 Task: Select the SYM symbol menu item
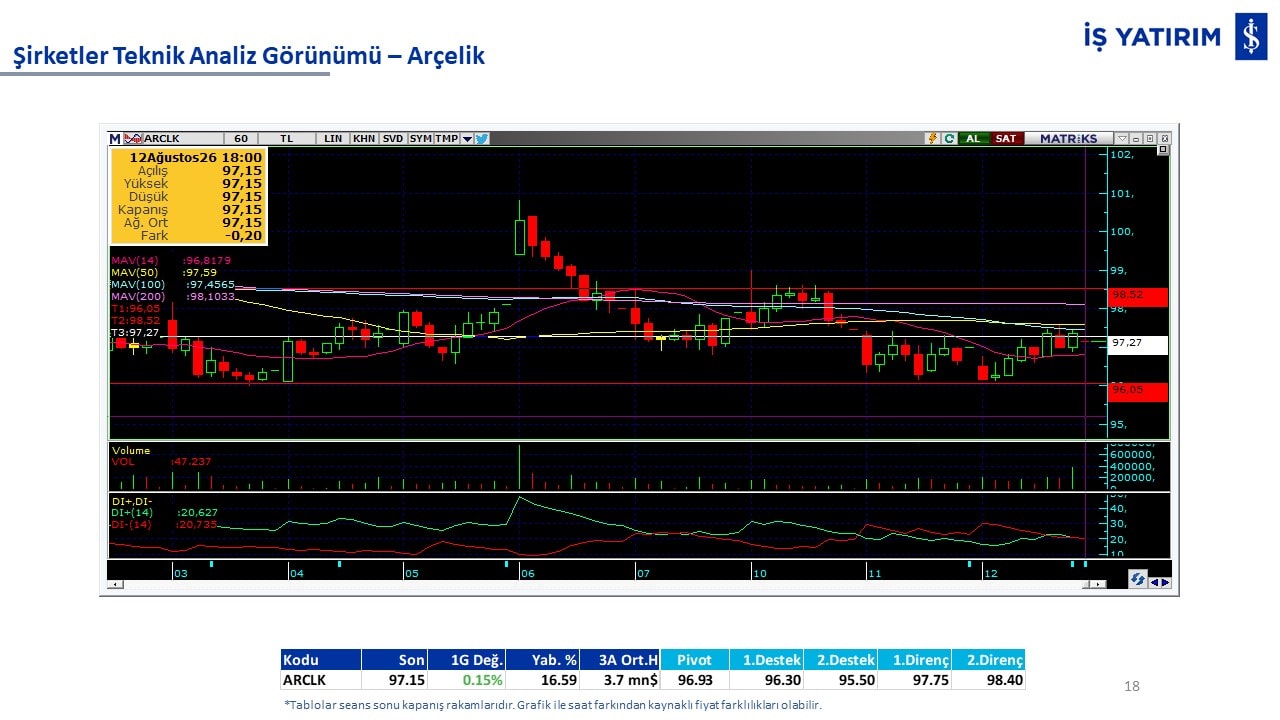[421, 139]
